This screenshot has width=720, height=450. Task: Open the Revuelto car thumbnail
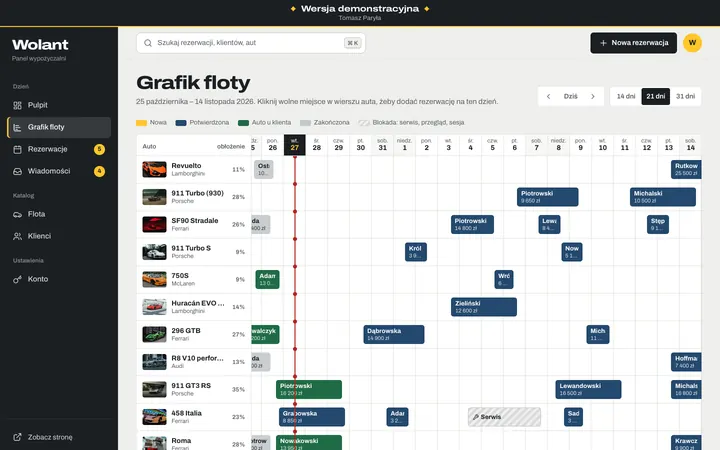(154, 169)
